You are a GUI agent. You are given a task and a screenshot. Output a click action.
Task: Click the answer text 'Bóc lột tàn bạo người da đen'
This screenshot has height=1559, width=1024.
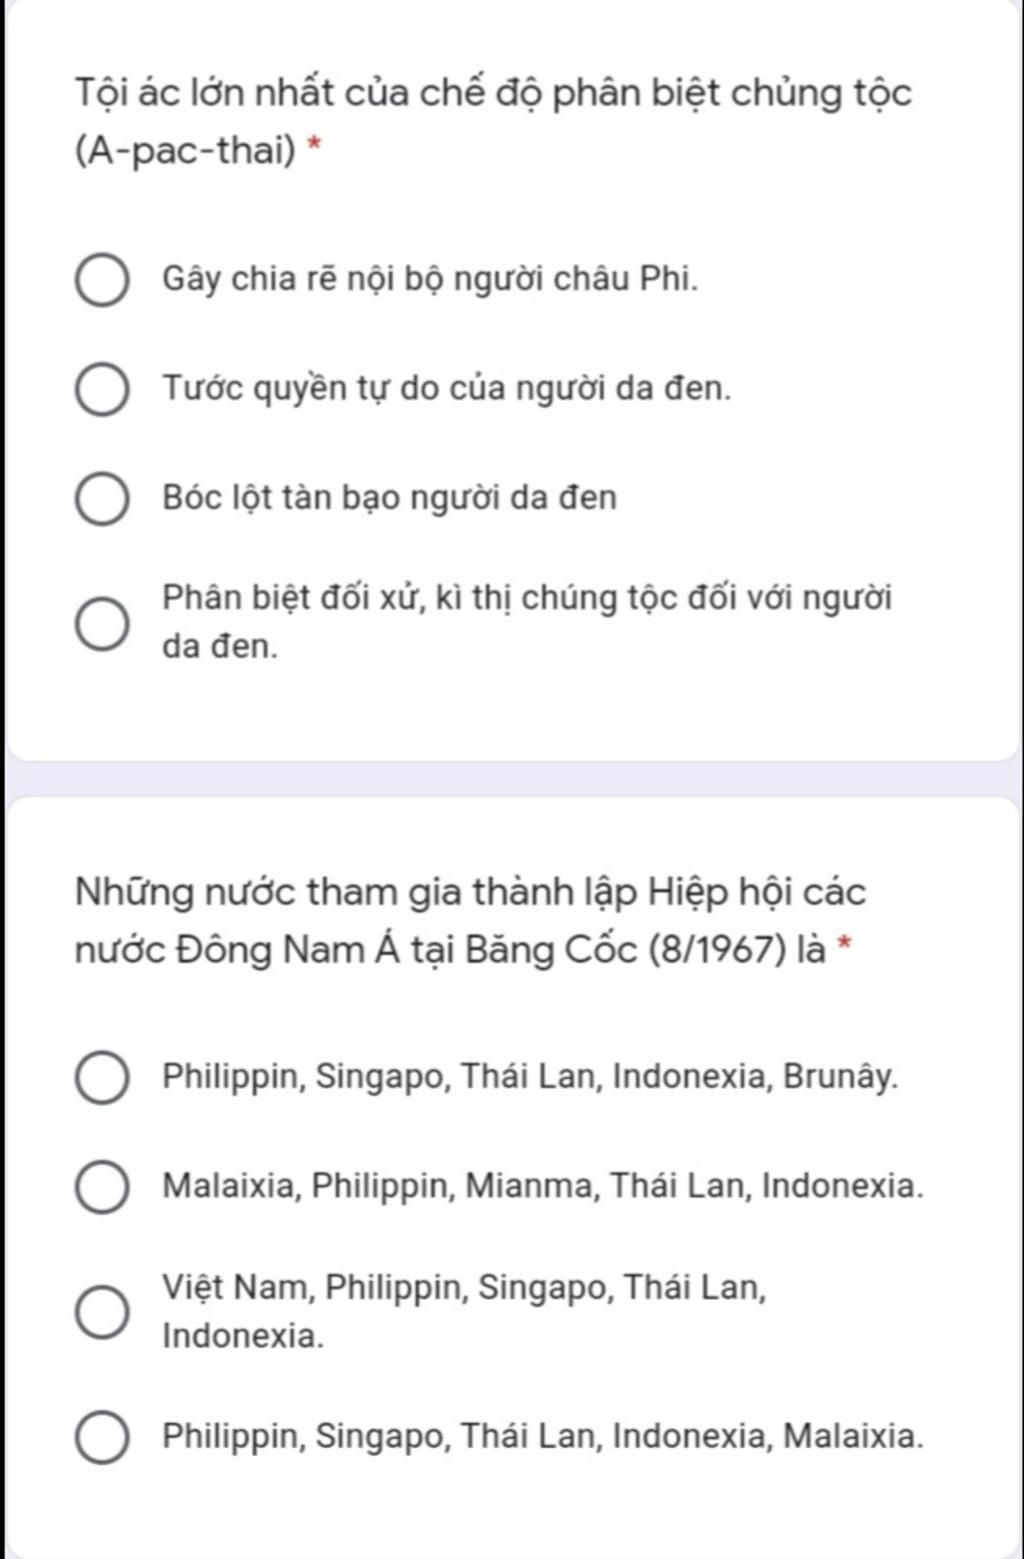click(390, 497)
